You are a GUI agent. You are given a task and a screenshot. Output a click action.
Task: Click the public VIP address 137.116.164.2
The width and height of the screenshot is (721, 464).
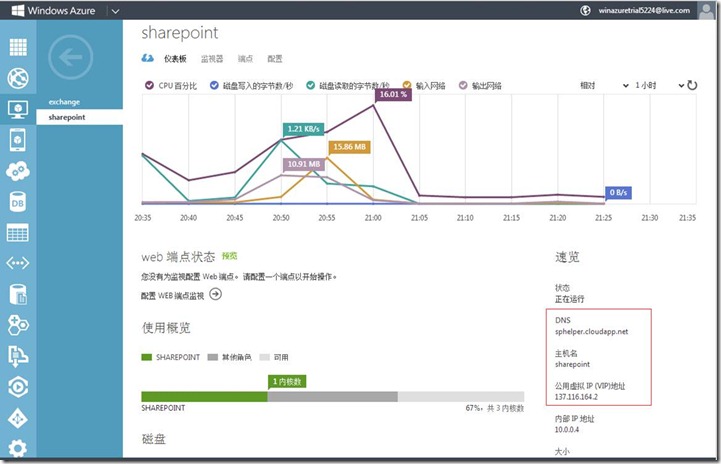[576, 397]
